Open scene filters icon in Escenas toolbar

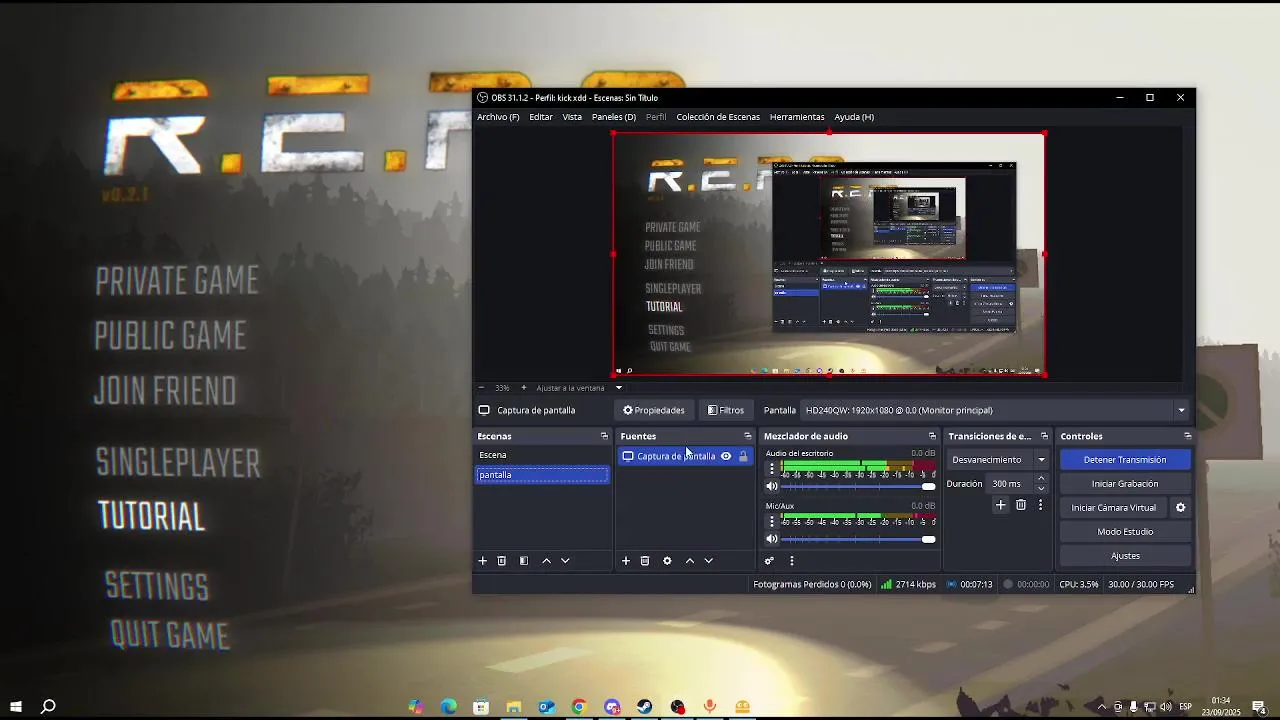point(524,561)
